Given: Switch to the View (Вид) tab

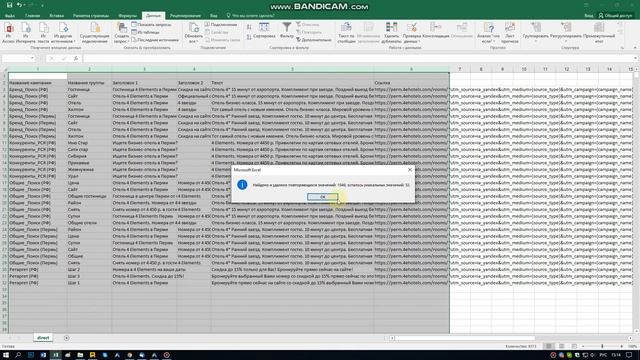Looking at the screenshot, I should [213, 16].
